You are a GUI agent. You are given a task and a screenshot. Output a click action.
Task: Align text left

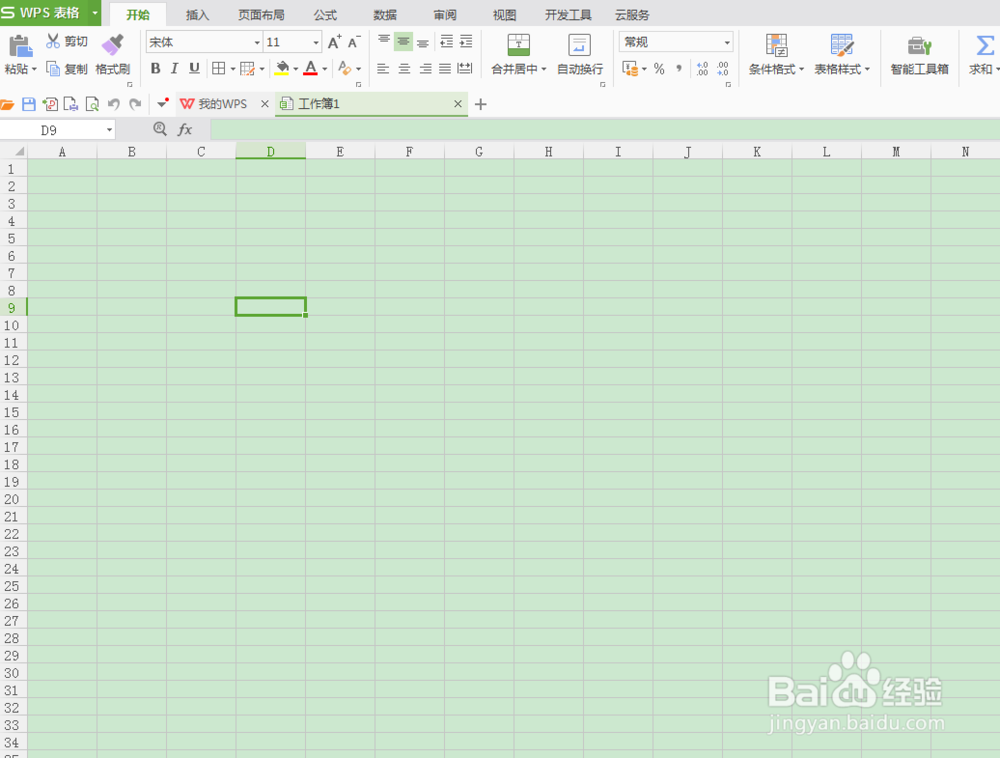383,68
